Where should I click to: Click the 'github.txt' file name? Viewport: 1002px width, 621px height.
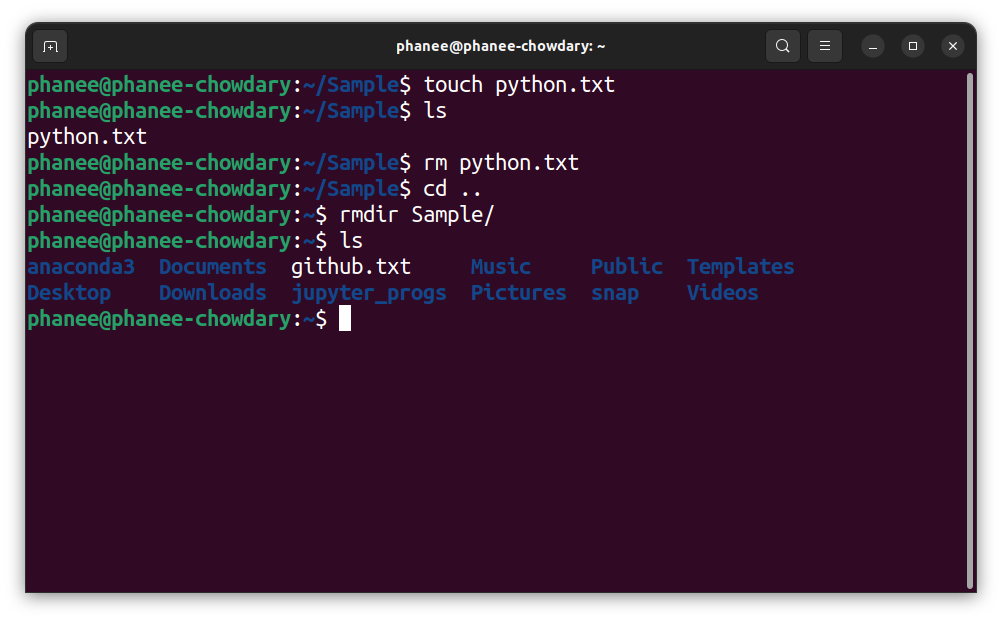tap(351, 266)
